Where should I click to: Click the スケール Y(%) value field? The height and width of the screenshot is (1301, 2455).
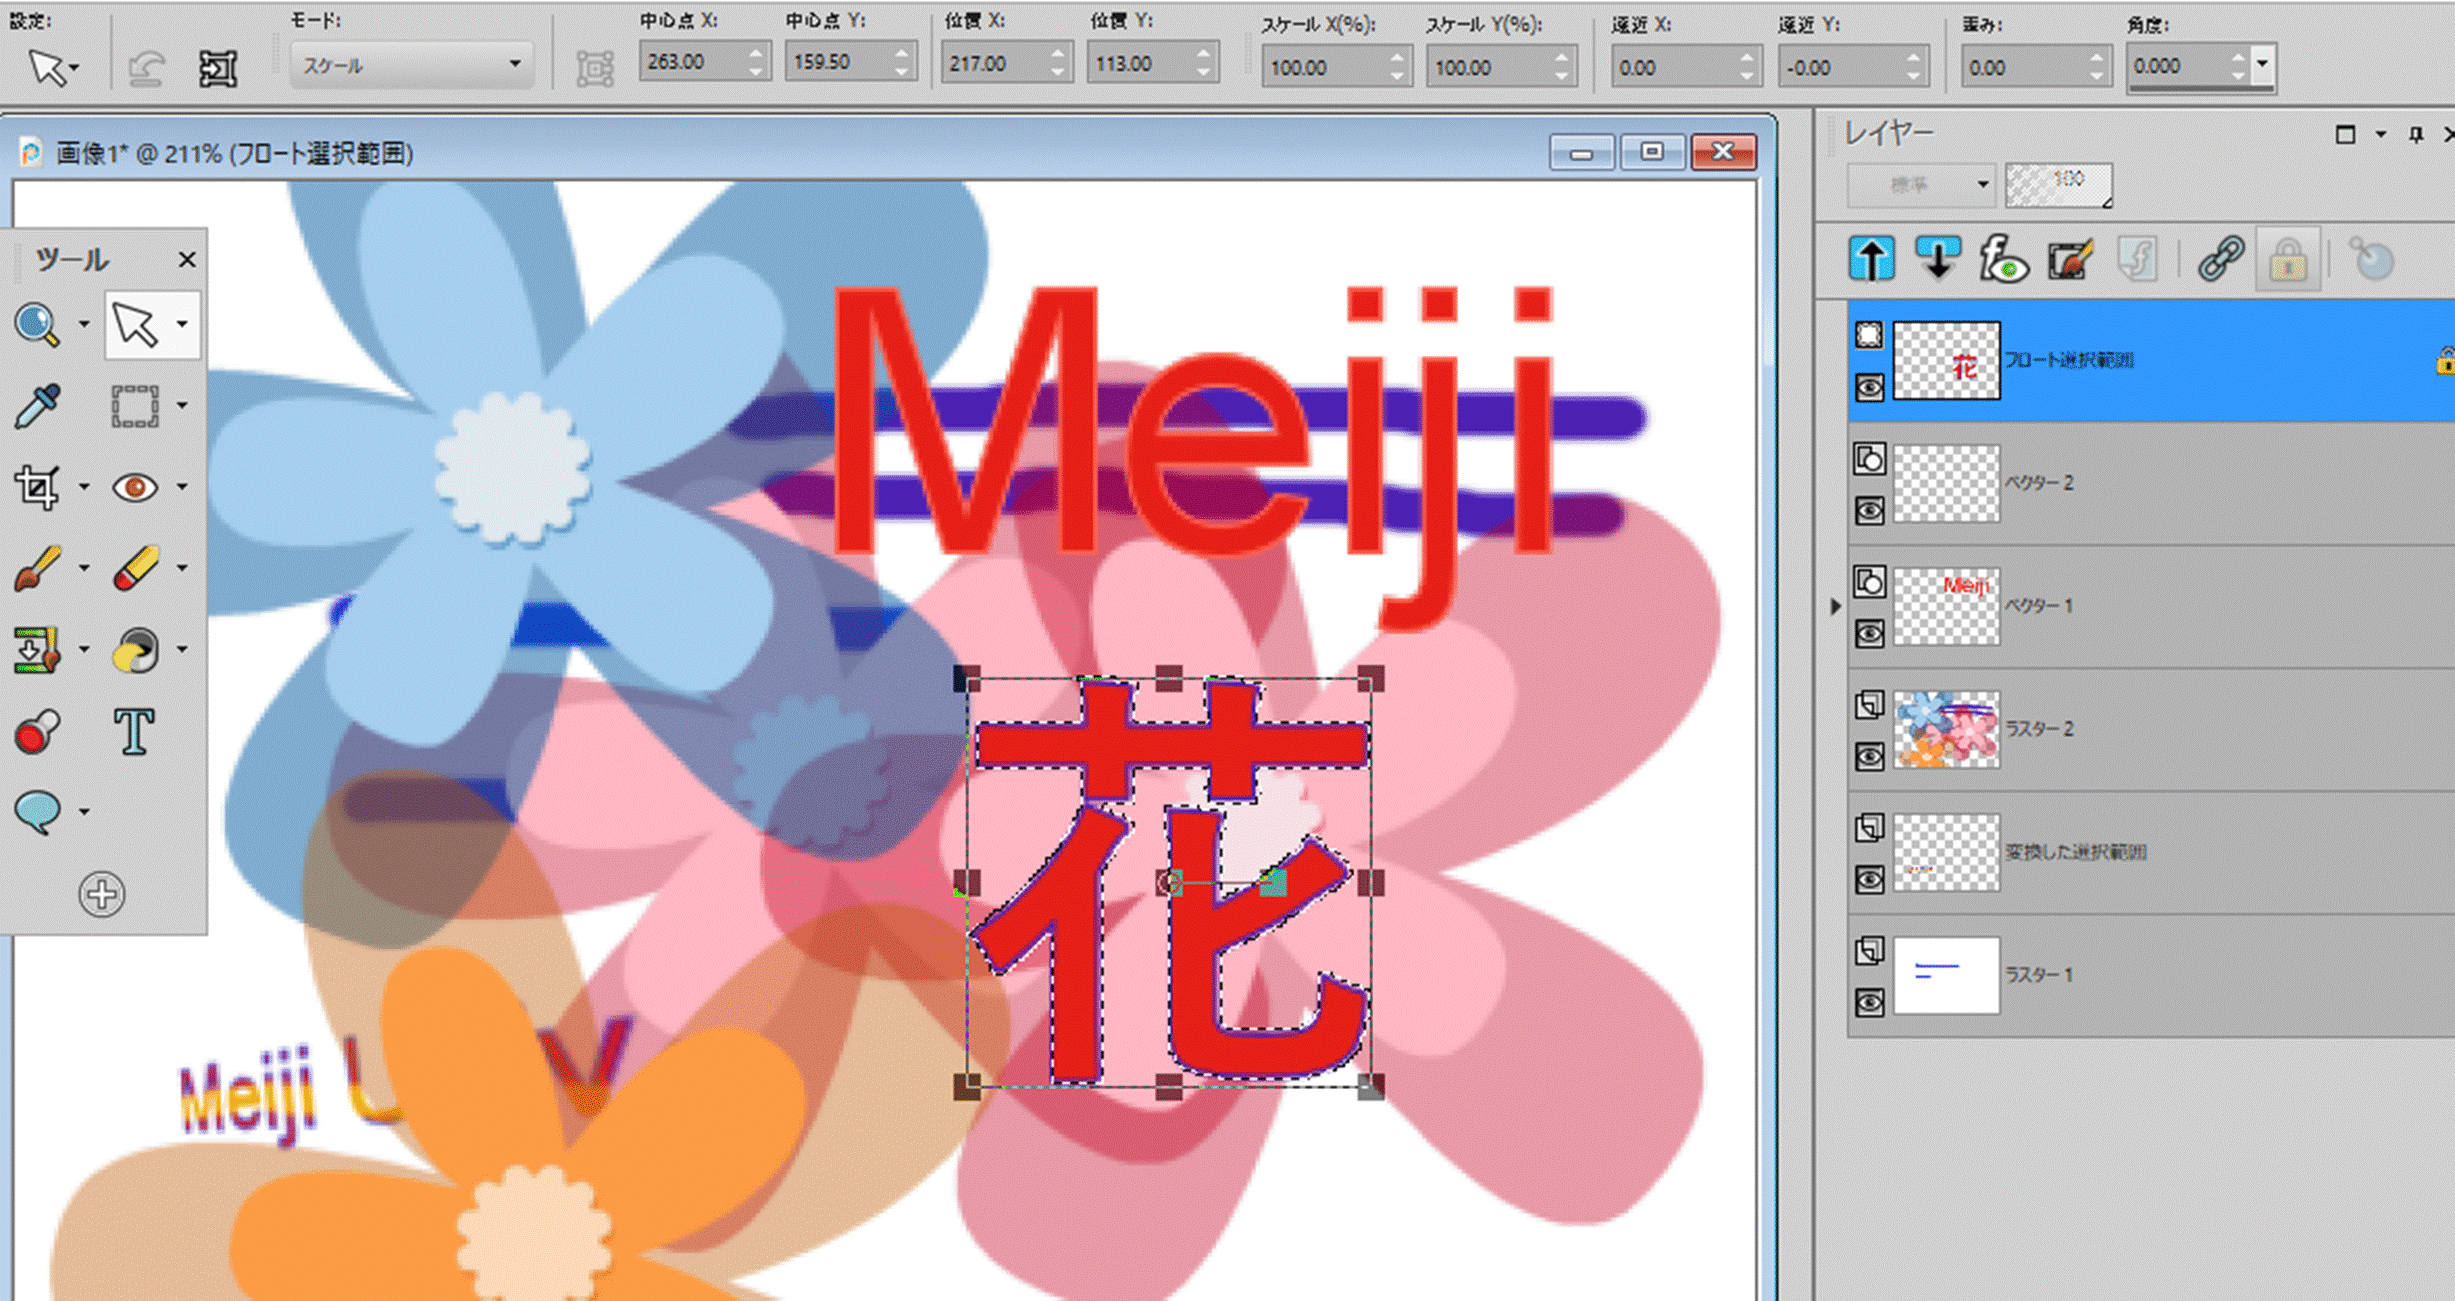click(x=1487, y=68)
